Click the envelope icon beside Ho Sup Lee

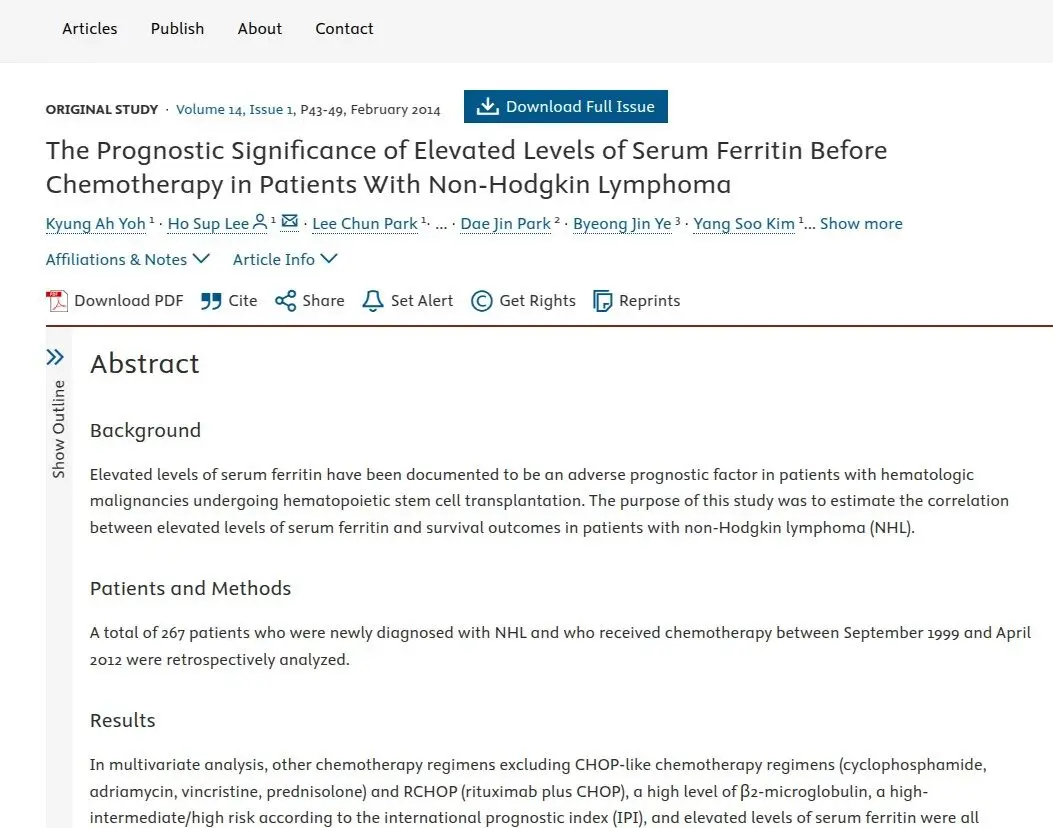point(289,221)
